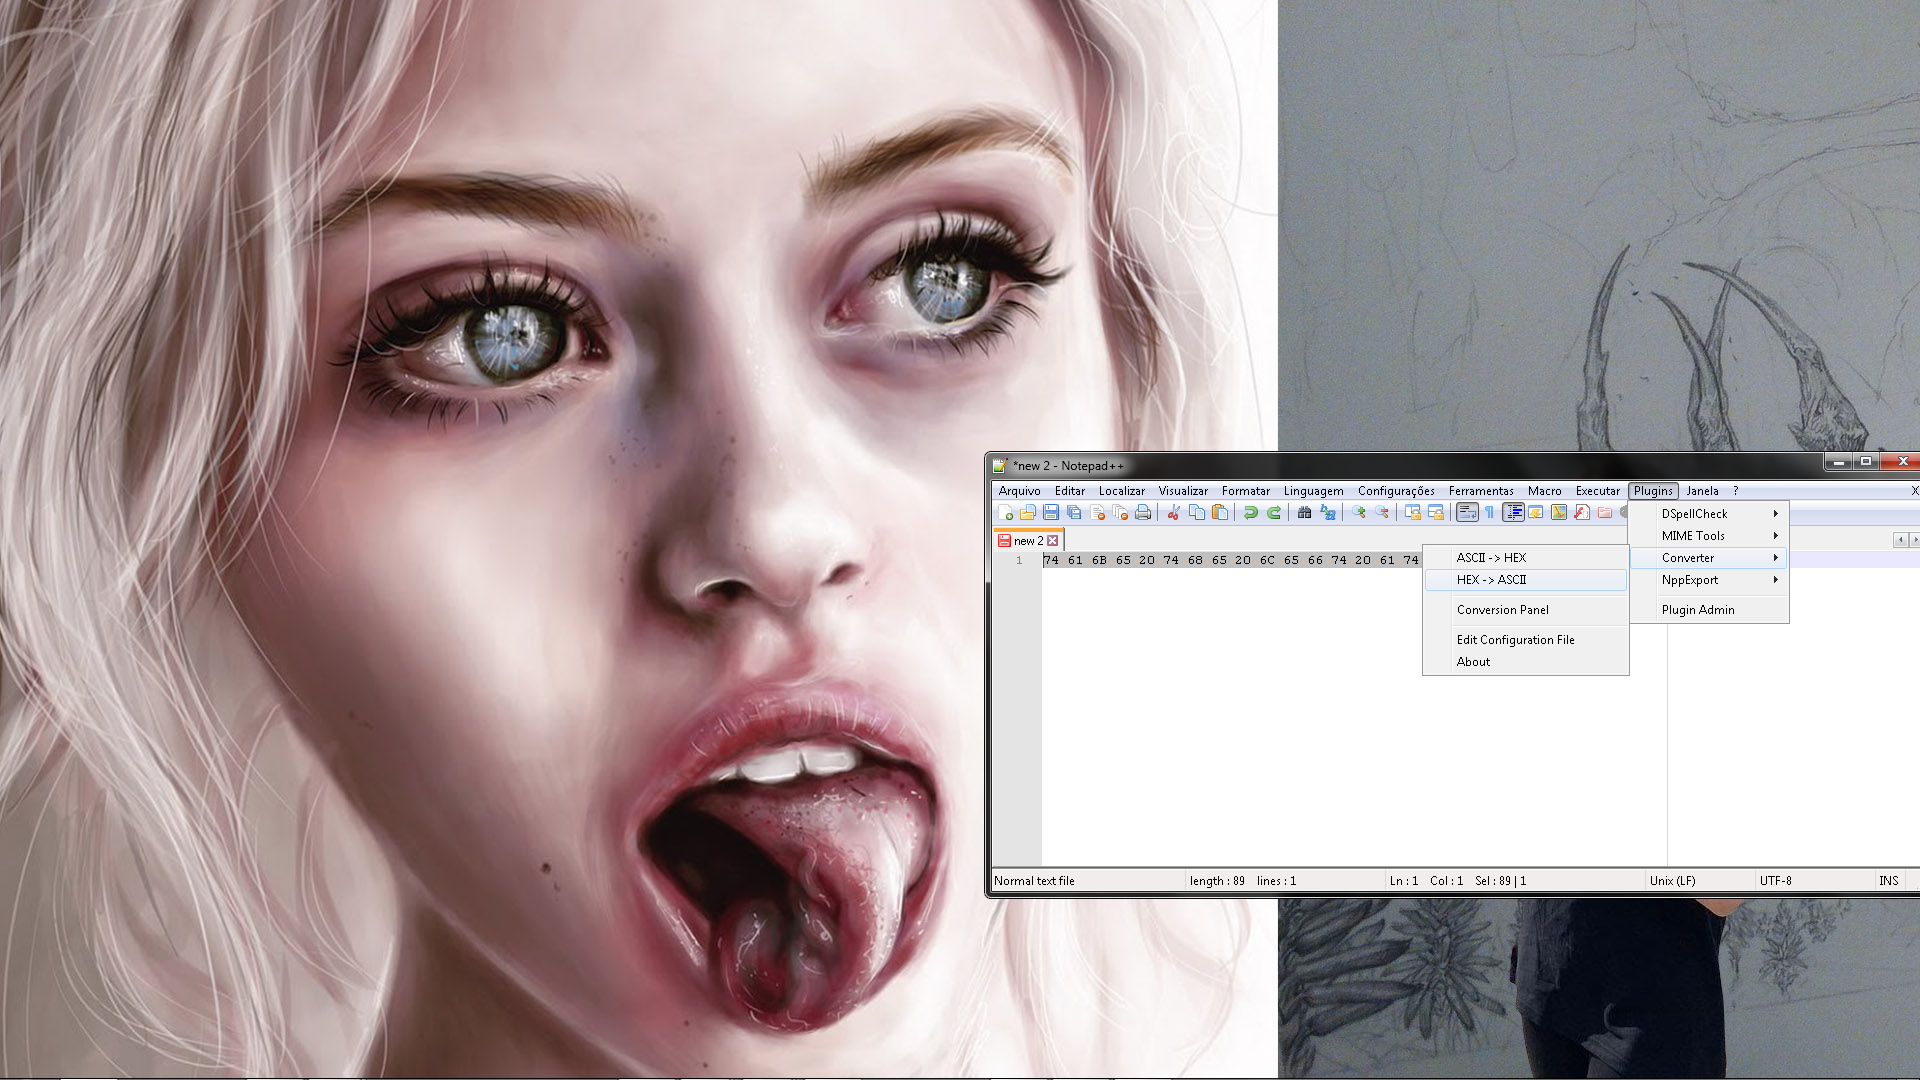Open Converter About entry
The height and width of the screenshot is (1080, 1920).
pos(1526,662)
